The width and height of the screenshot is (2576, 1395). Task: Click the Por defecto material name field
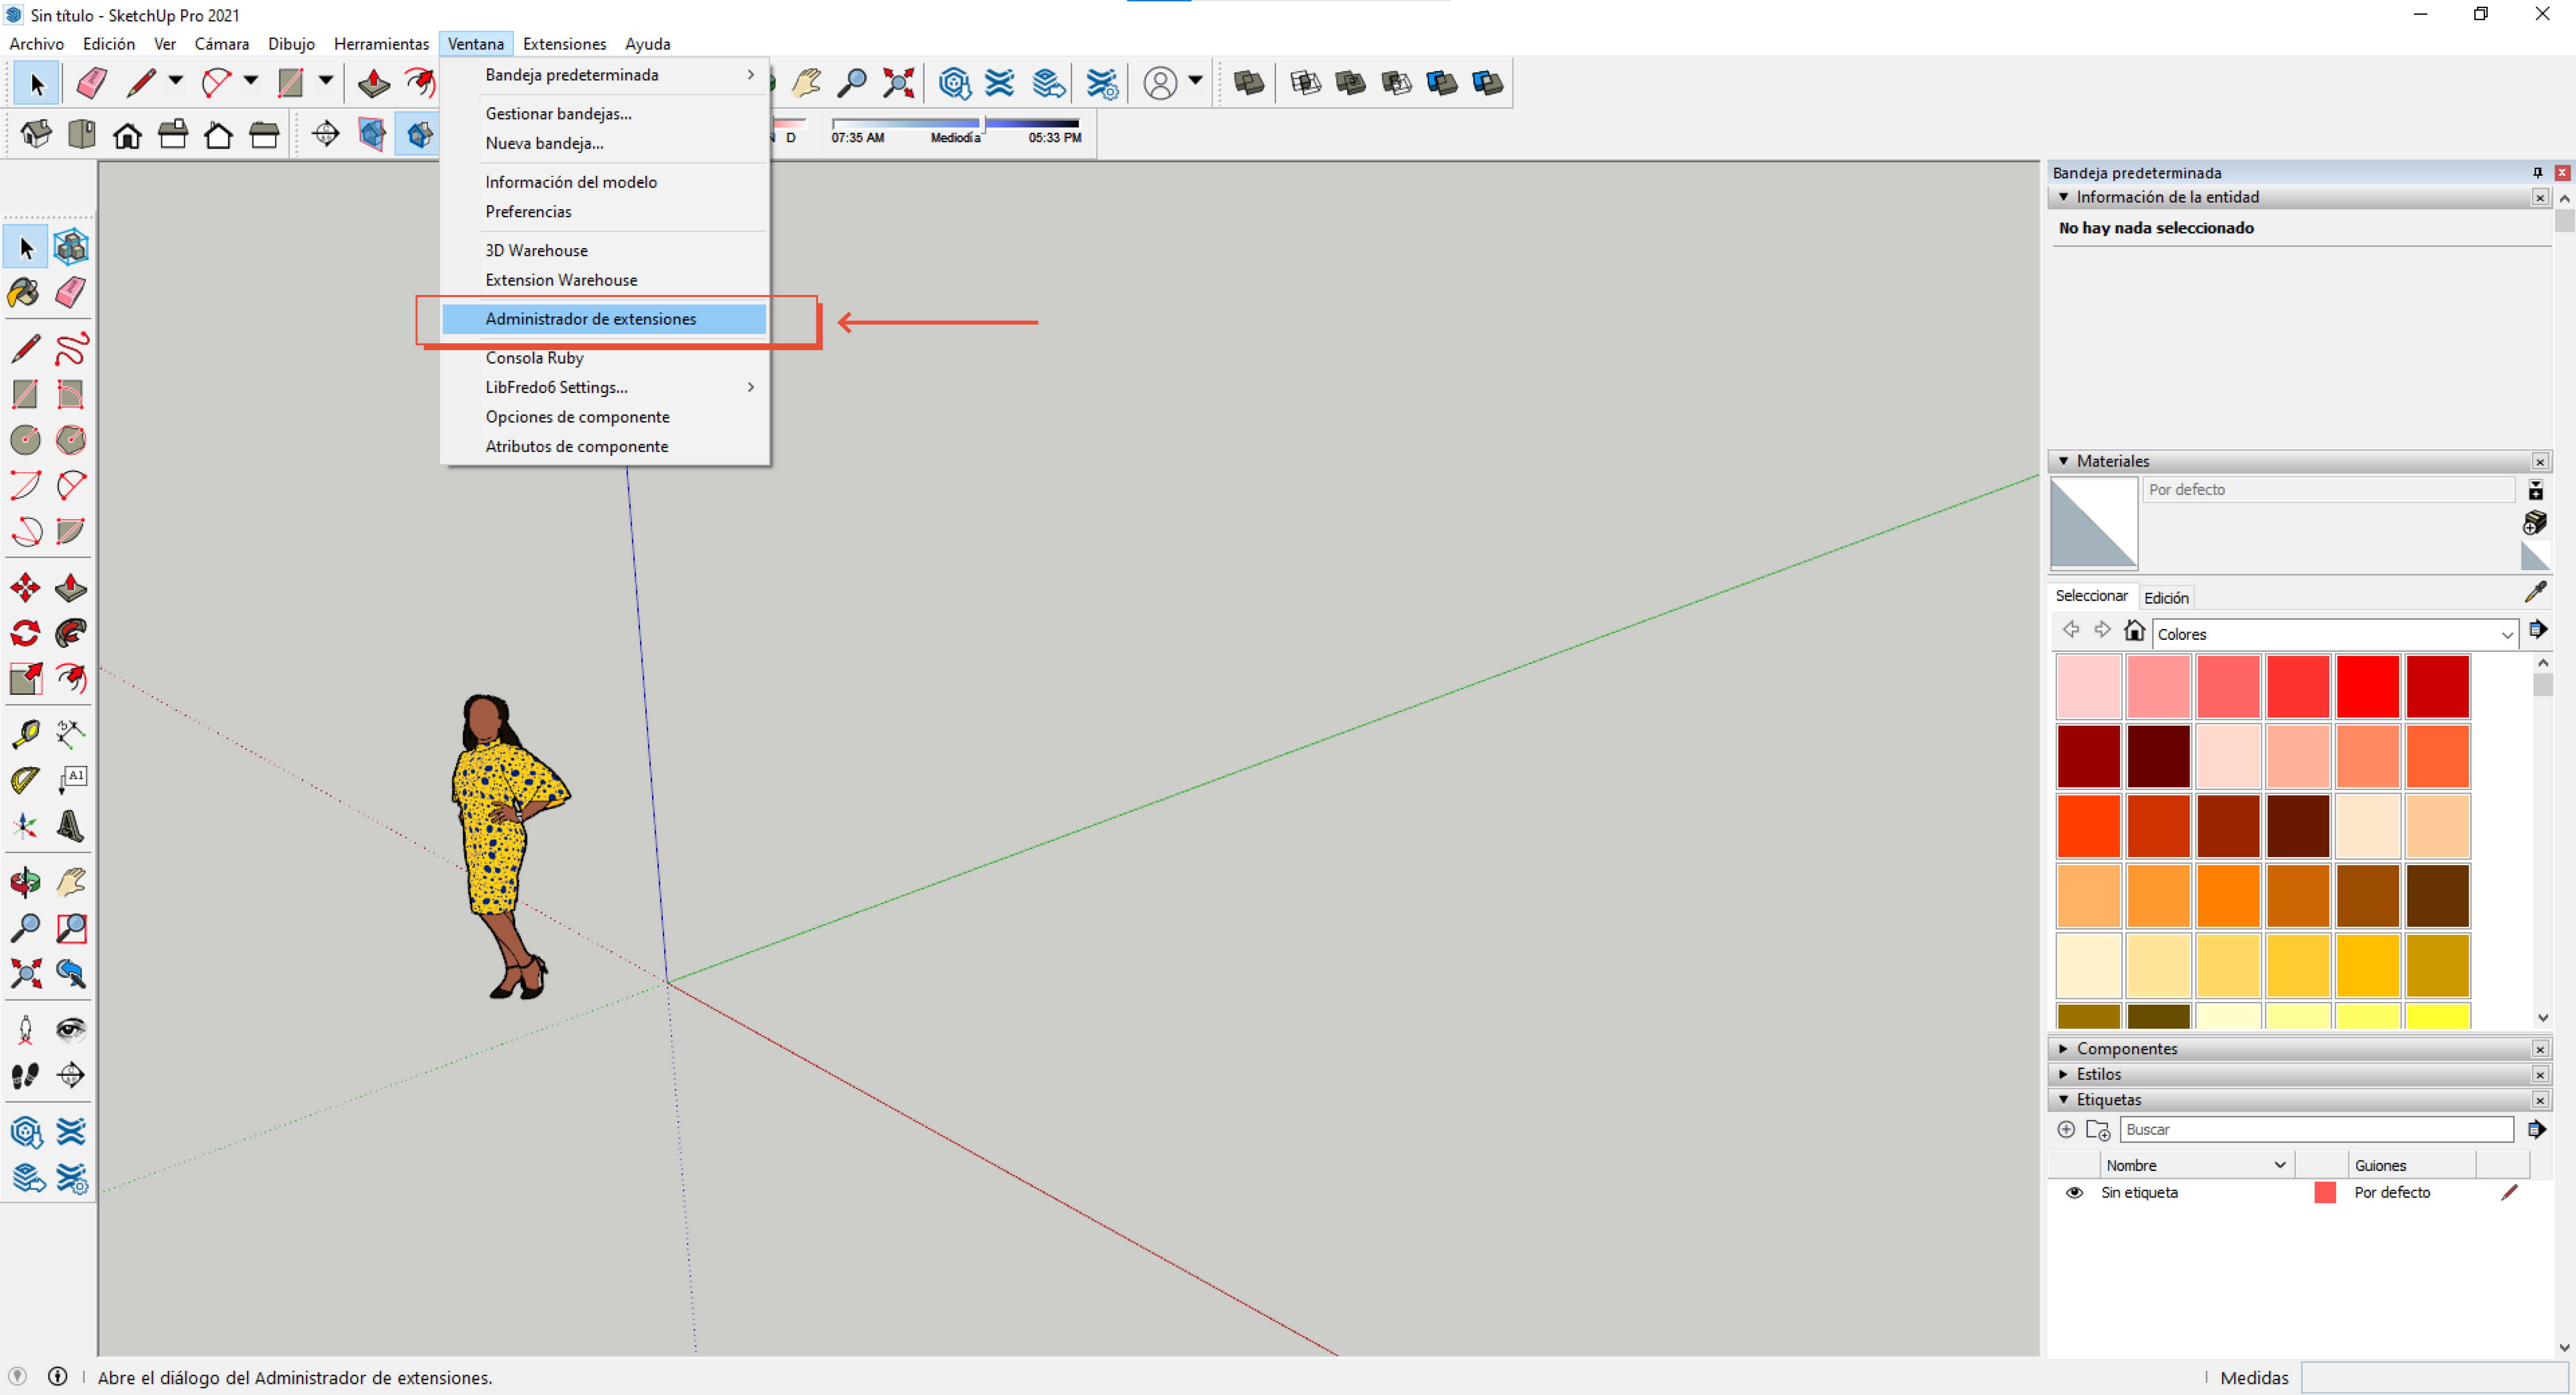coord(2328,489)
